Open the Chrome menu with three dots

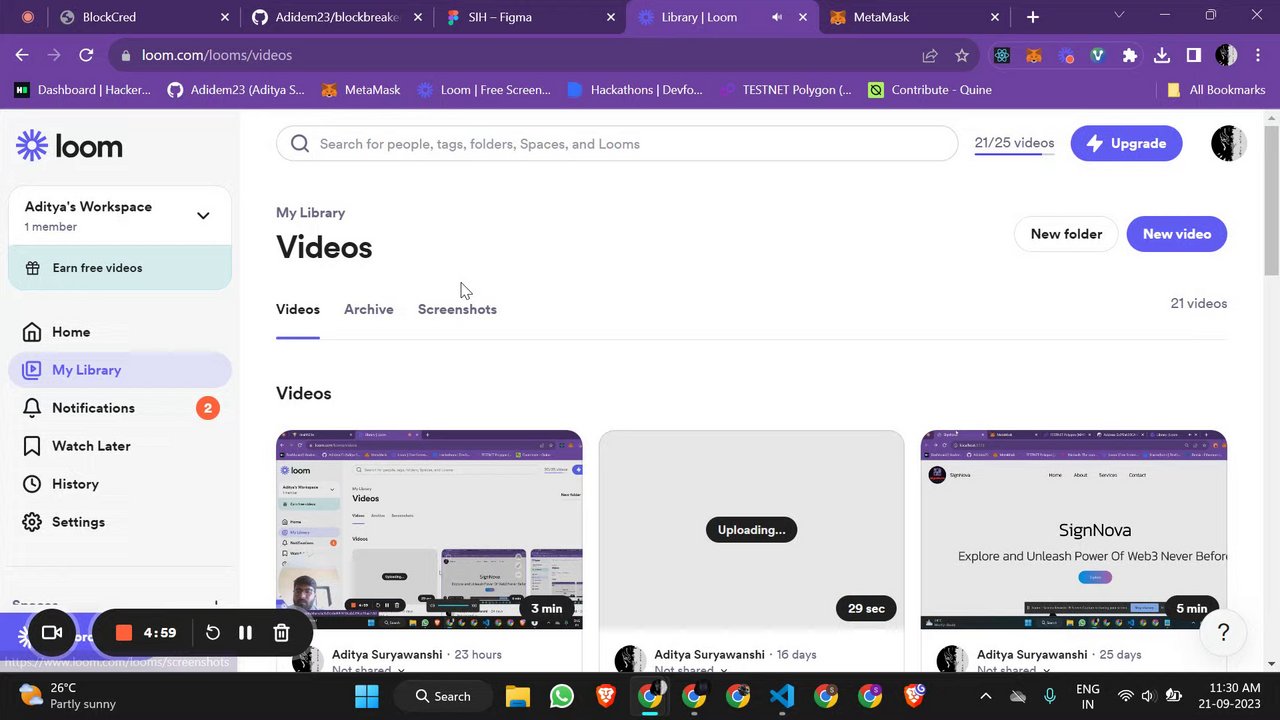[1258, 55]
